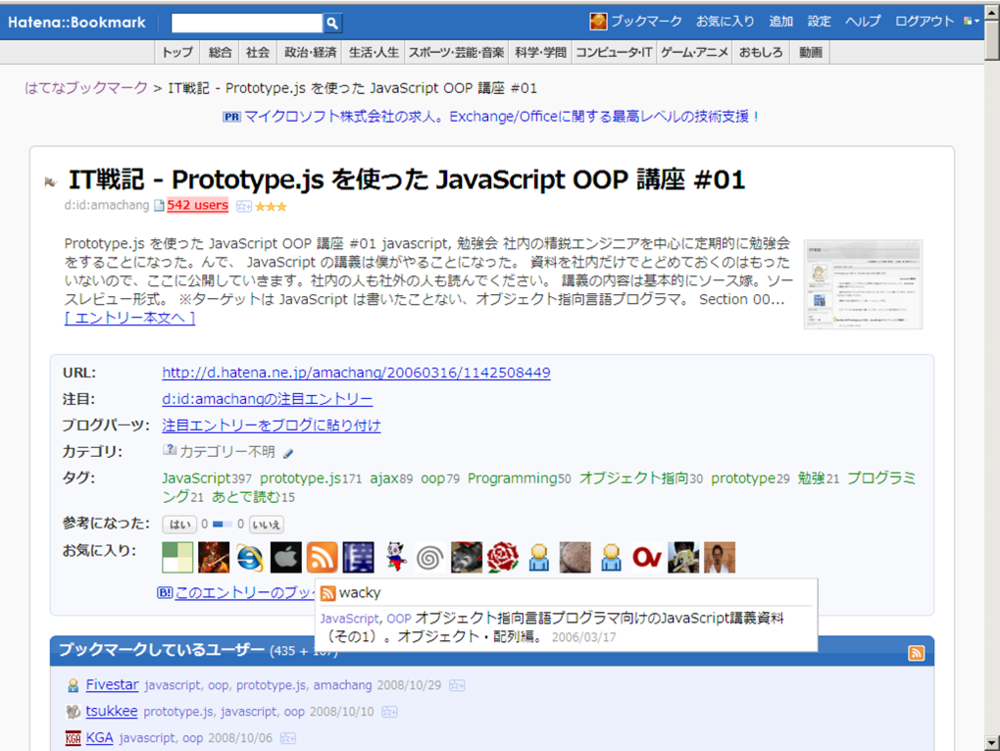Click the Microsoft PR advertisement link
1000x751 pixels.
coord(502,117)
